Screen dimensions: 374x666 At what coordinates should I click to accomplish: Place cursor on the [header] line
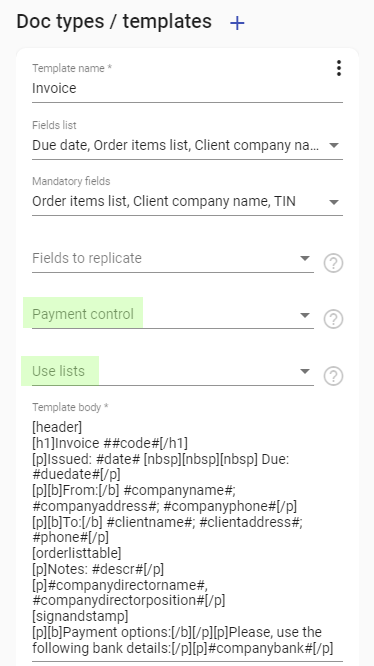pyautogui.click(x=57, y=427)
